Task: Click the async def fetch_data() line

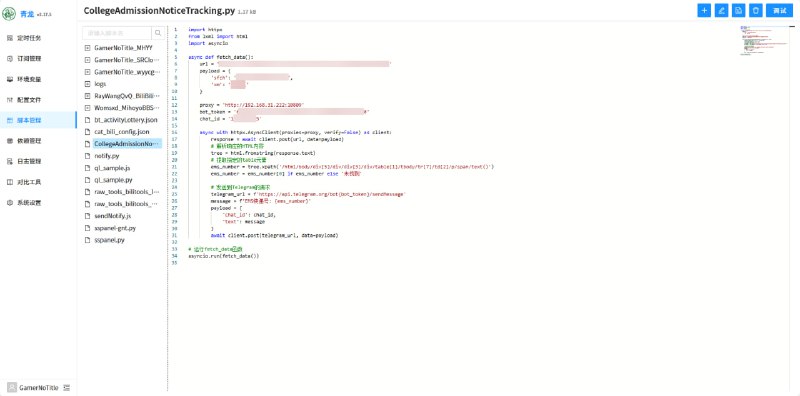Action: pos(220,57)
